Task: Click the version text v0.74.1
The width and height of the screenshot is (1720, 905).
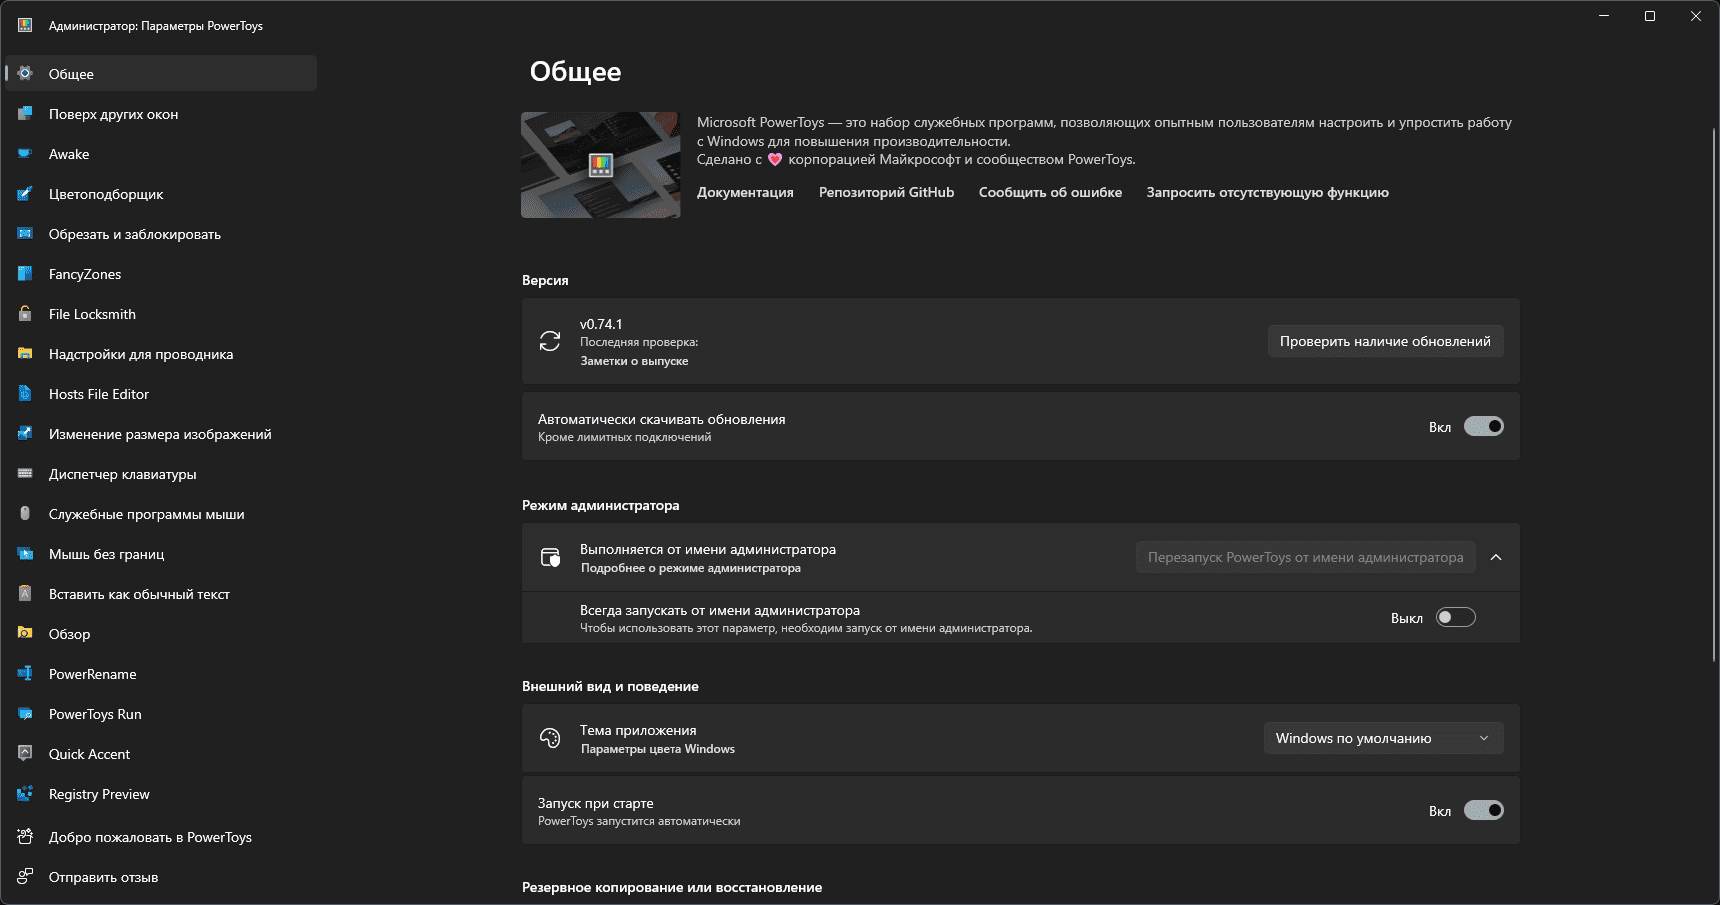Action: tap(601, 324)
